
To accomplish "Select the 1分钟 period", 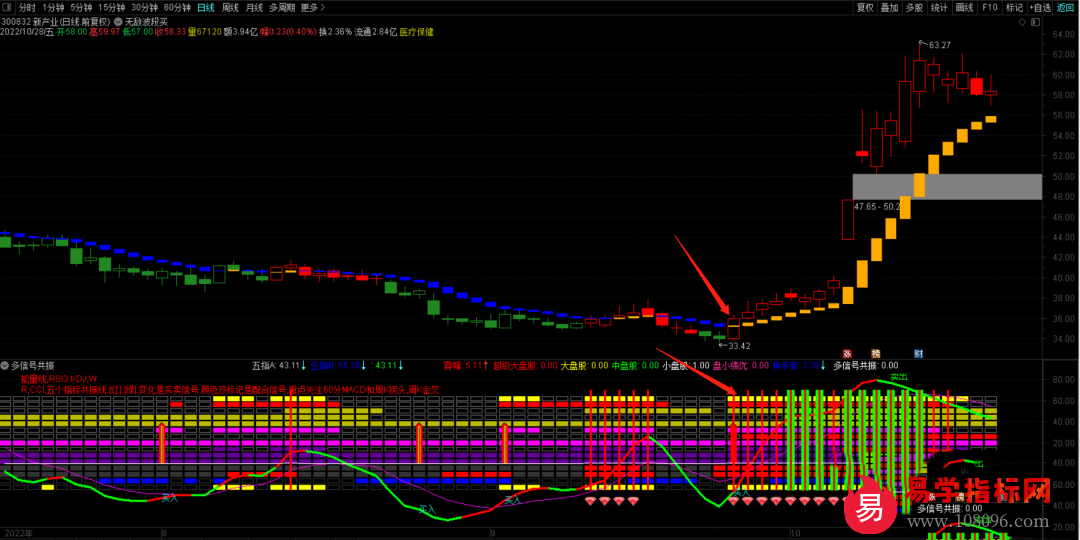I will click(x=52, y=8).
